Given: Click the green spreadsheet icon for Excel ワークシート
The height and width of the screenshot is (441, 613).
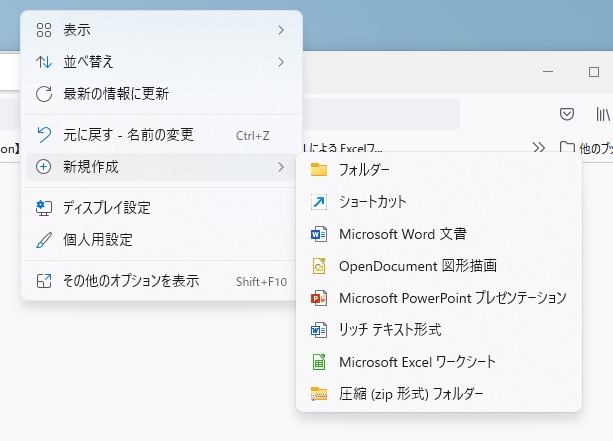Looking at the screenshot, I should (x=319, y=362).
